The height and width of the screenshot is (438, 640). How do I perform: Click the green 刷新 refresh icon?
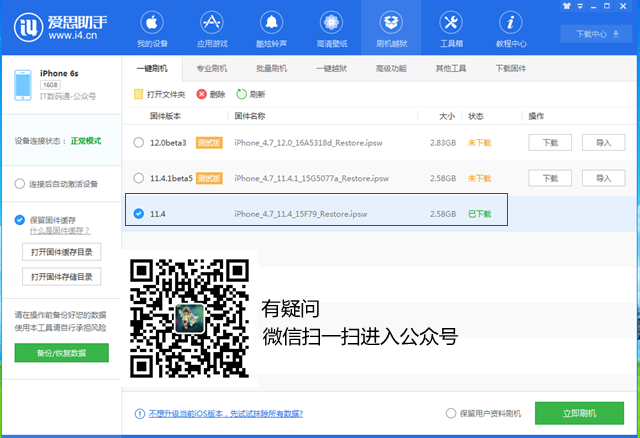point(241,94)
